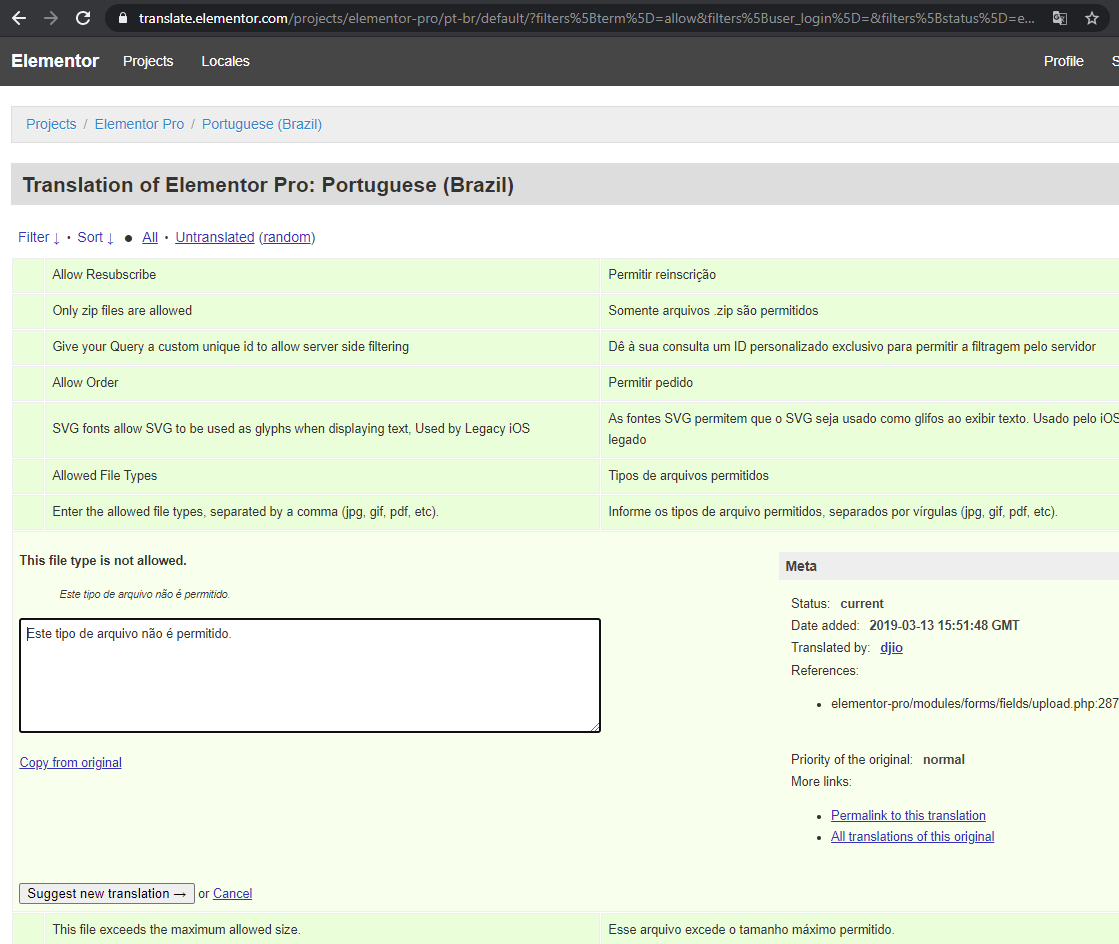1119x944 pixels.
Task: Click translation 'Tipos de arquivos permitidos'
Action: point(688,476)
